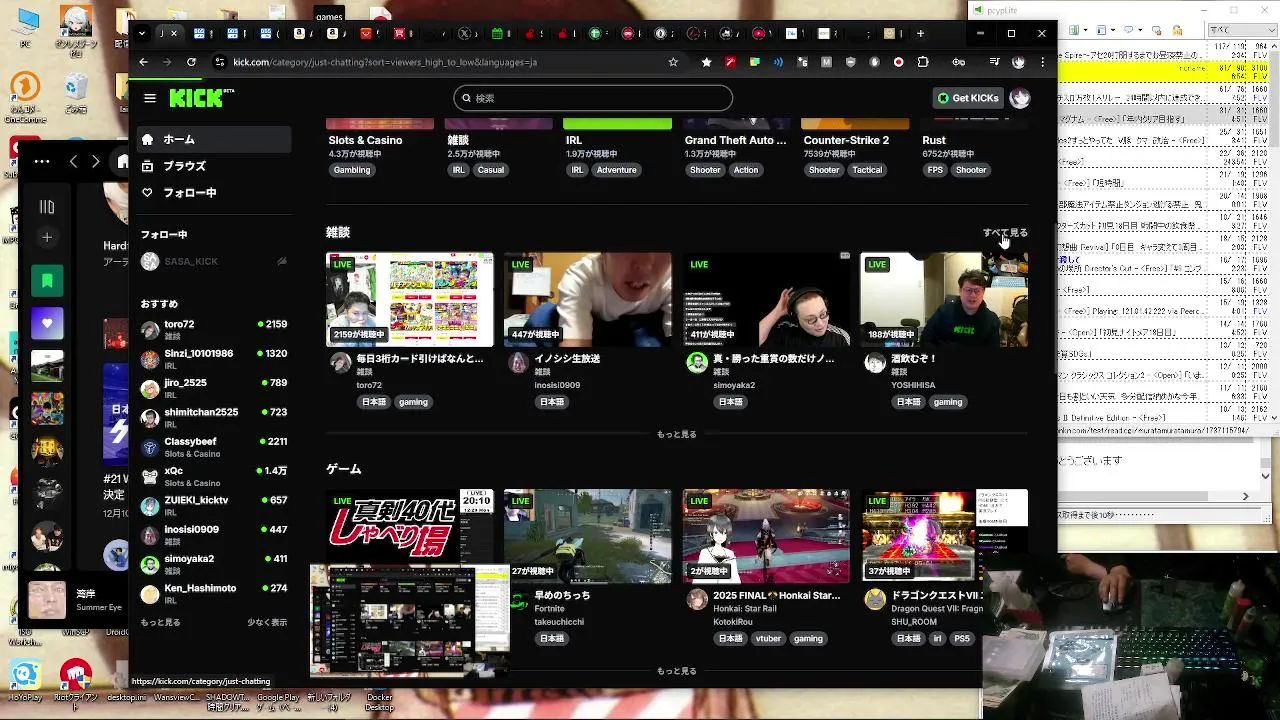The height and width of the screenshot is (720, 1280).
Task: Open ZUIEKI_kicktv recommended channel
Action: click(214, 505)
